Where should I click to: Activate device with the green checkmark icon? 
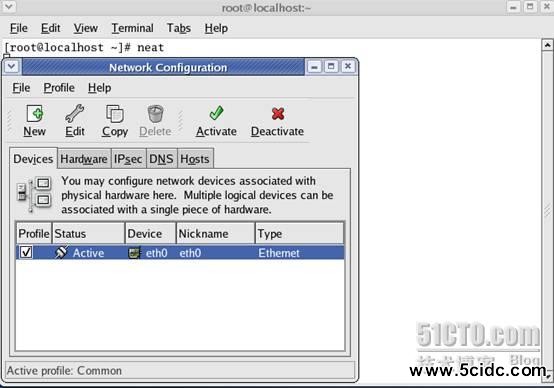(x=216, y=113)
